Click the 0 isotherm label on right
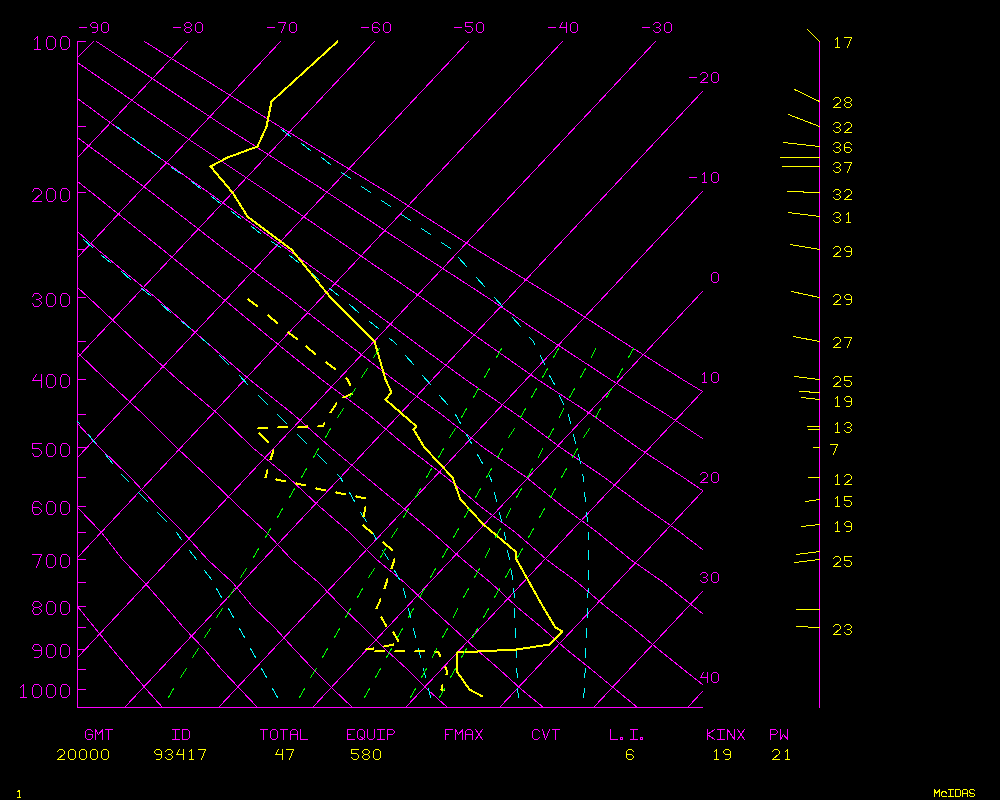The width and height of the screenshot is (1000, 800). tap(714, 278)
